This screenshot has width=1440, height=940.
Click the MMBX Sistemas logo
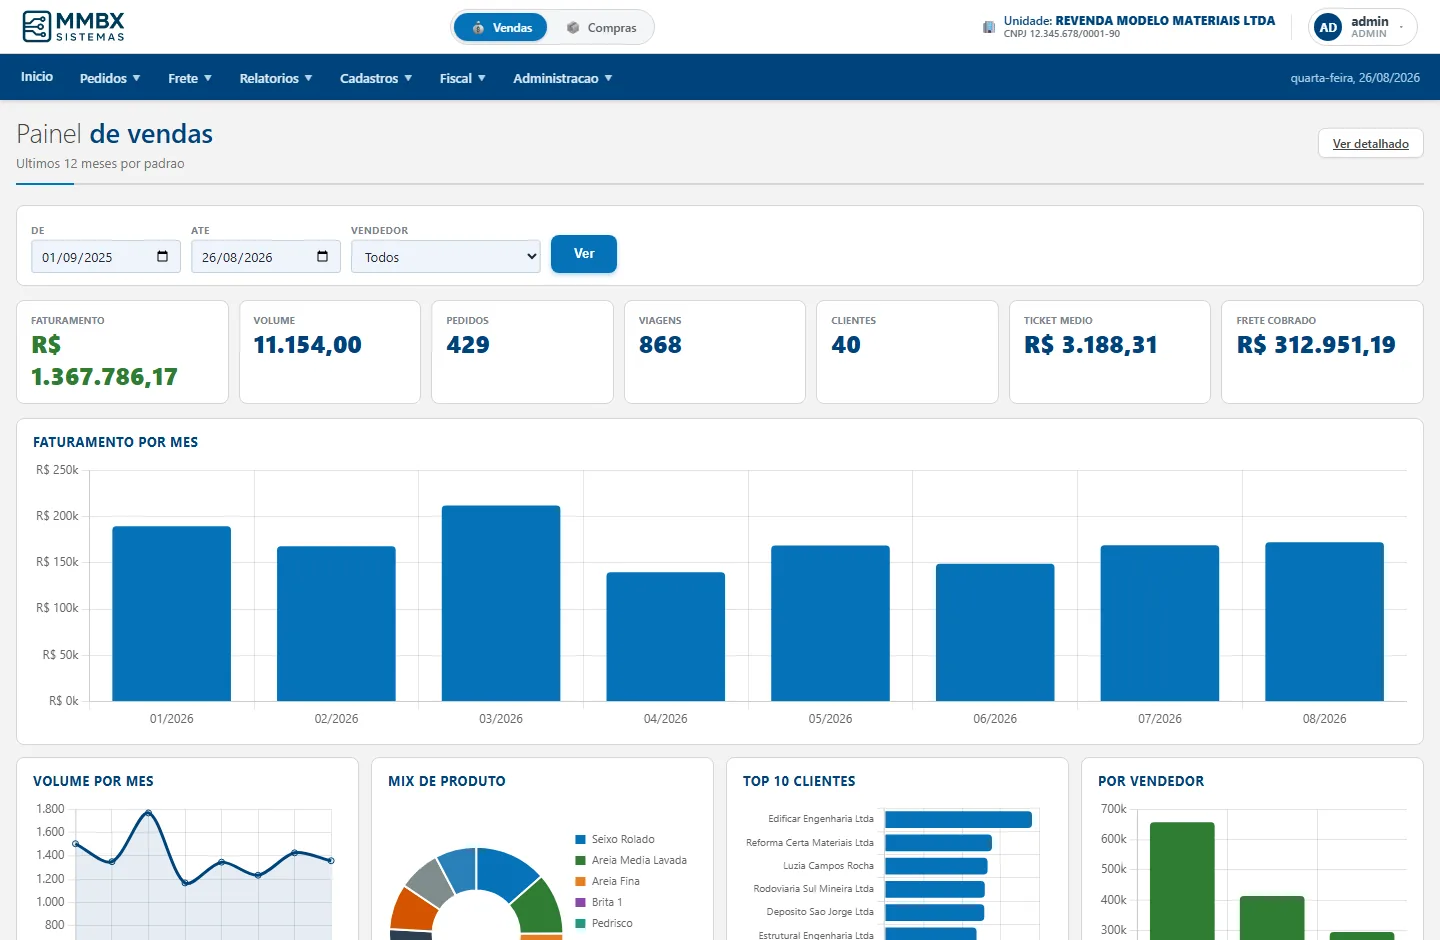click(x=73, y=26)
